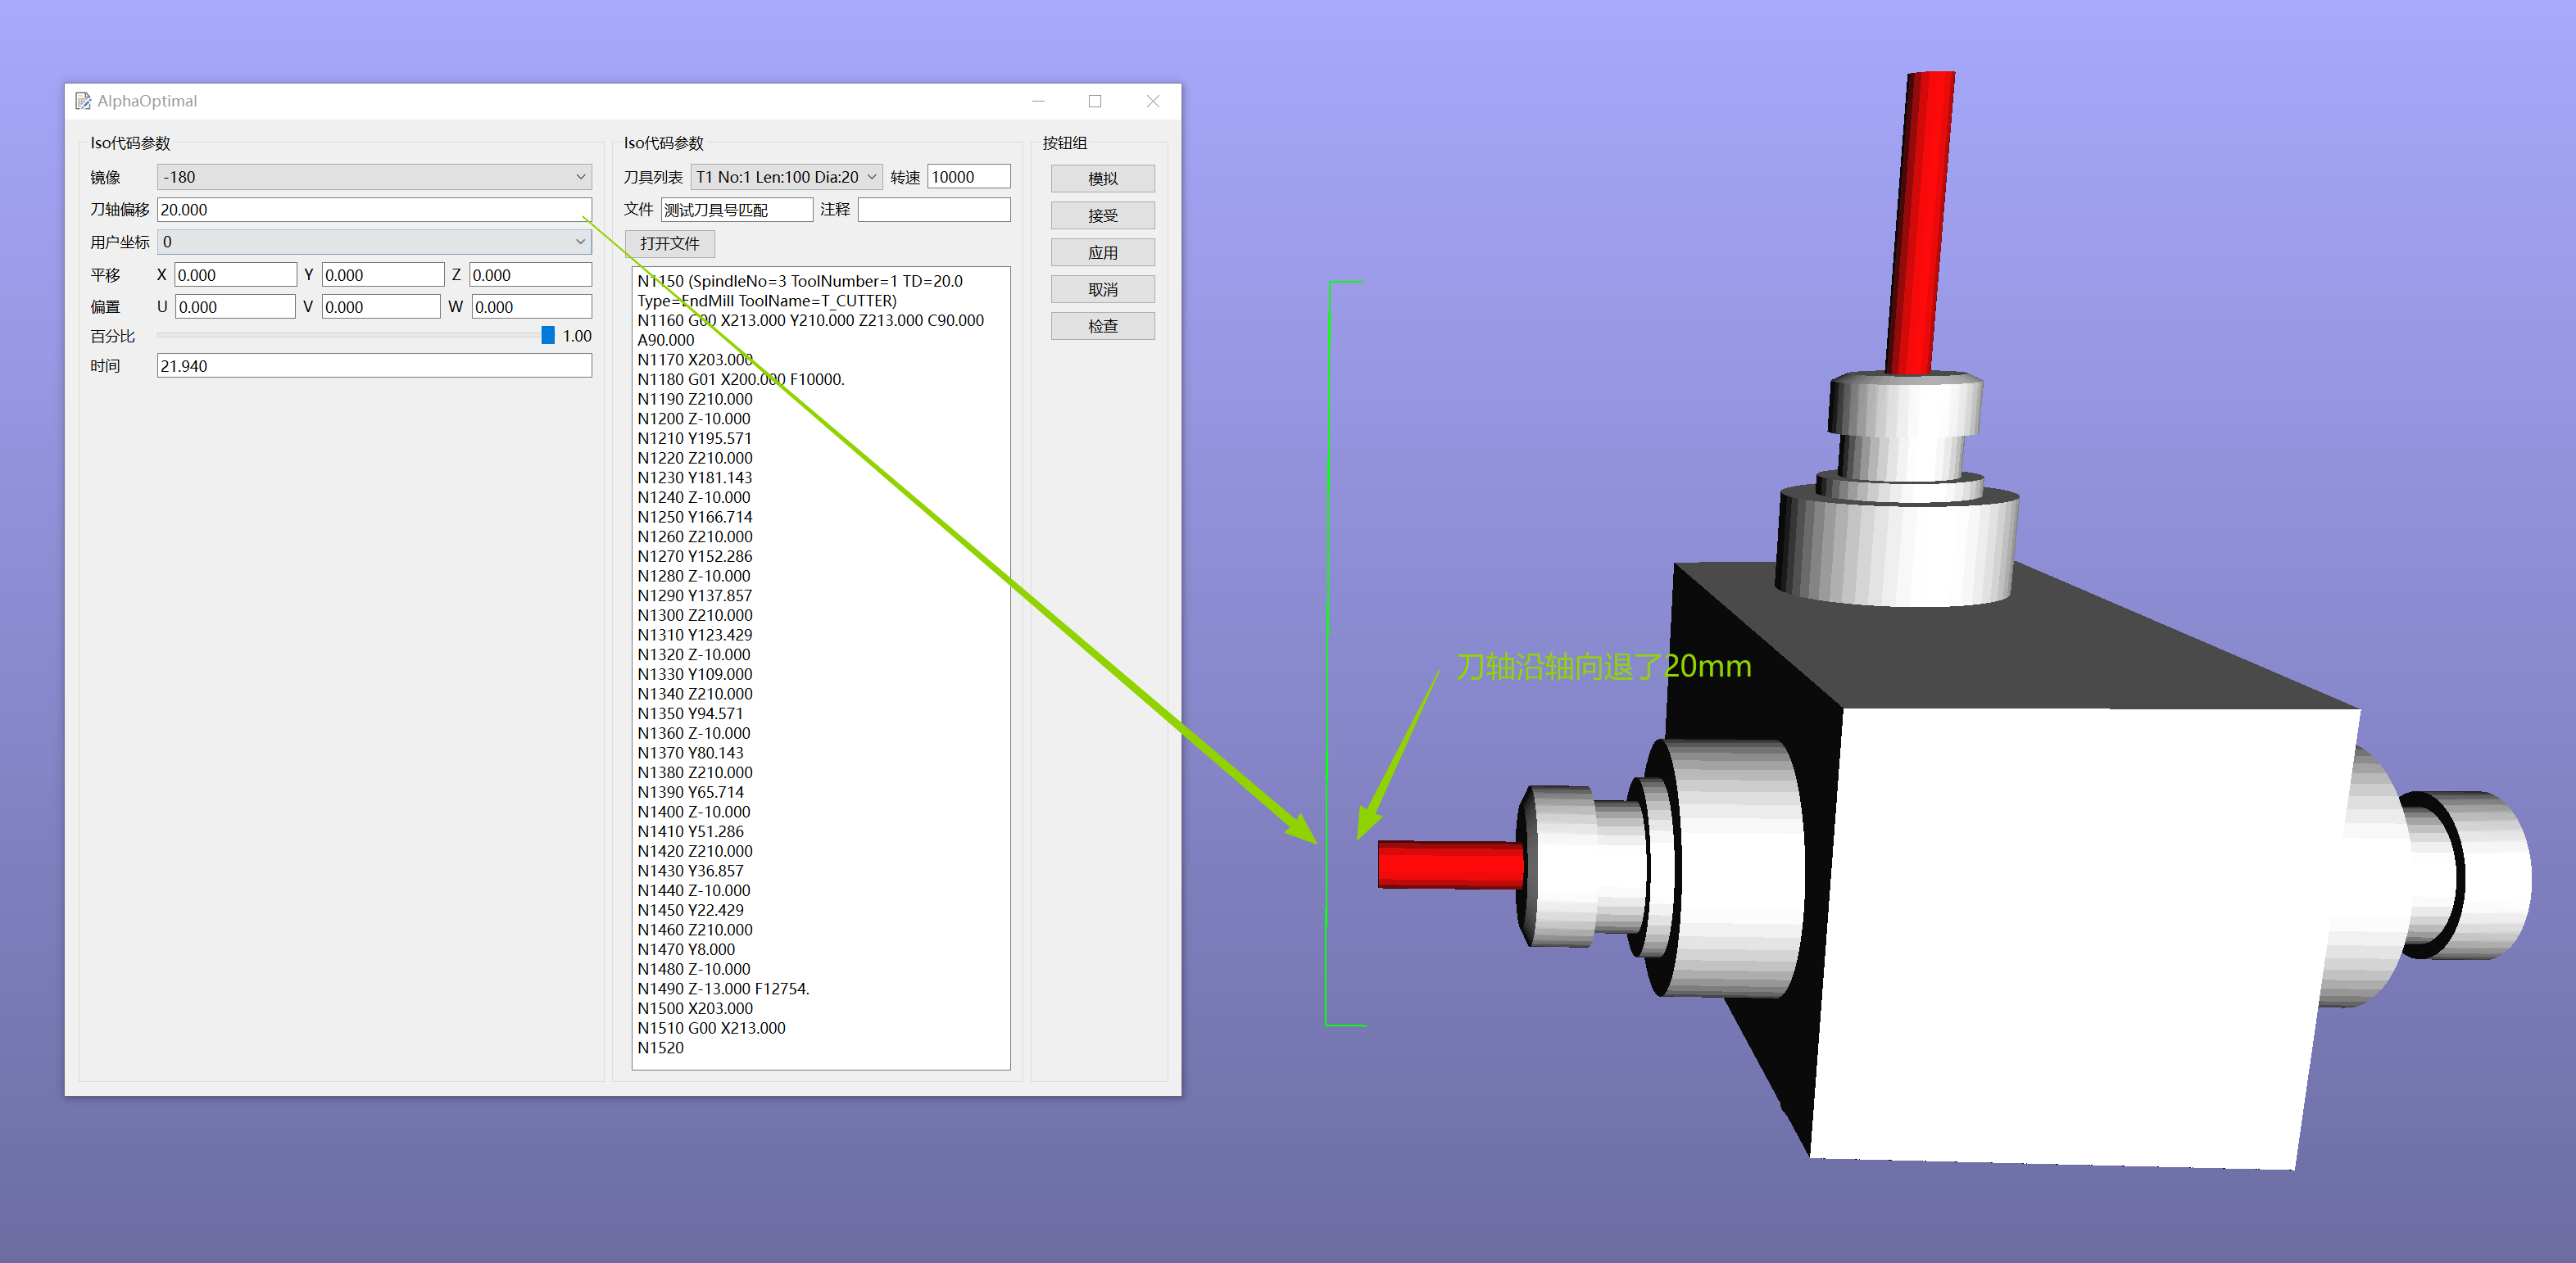Click the 模拟 simulate button

1102,179
